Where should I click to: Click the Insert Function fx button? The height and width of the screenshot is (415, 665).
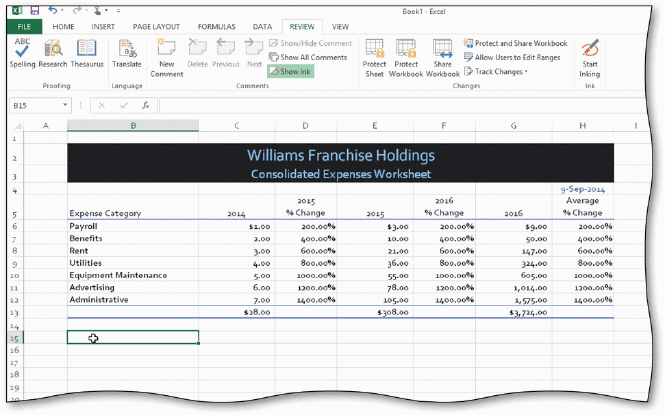(145, 105)
